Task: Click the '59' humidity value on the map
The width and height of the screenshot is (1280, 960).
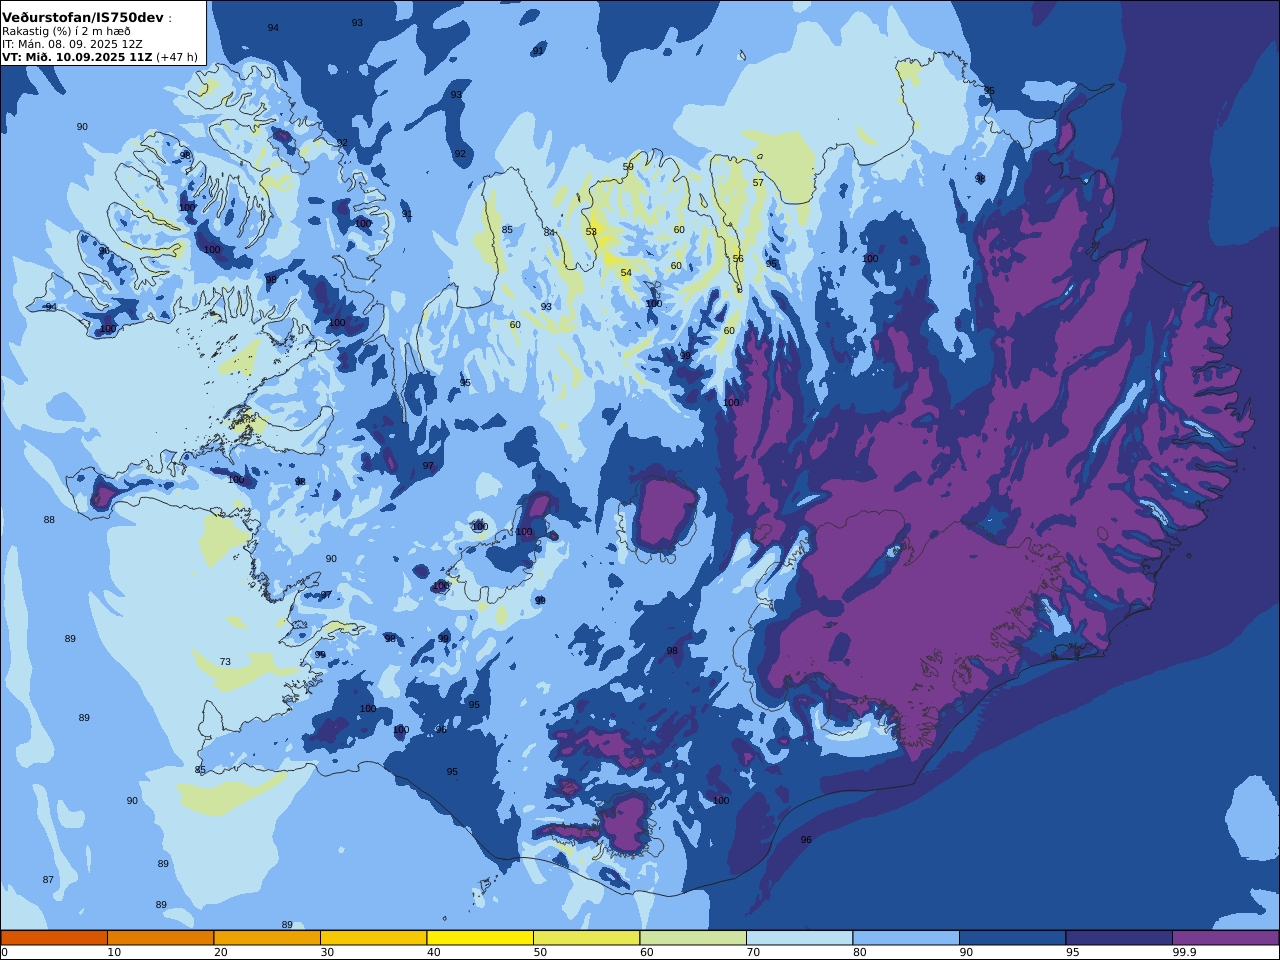Action: [628, 167]
